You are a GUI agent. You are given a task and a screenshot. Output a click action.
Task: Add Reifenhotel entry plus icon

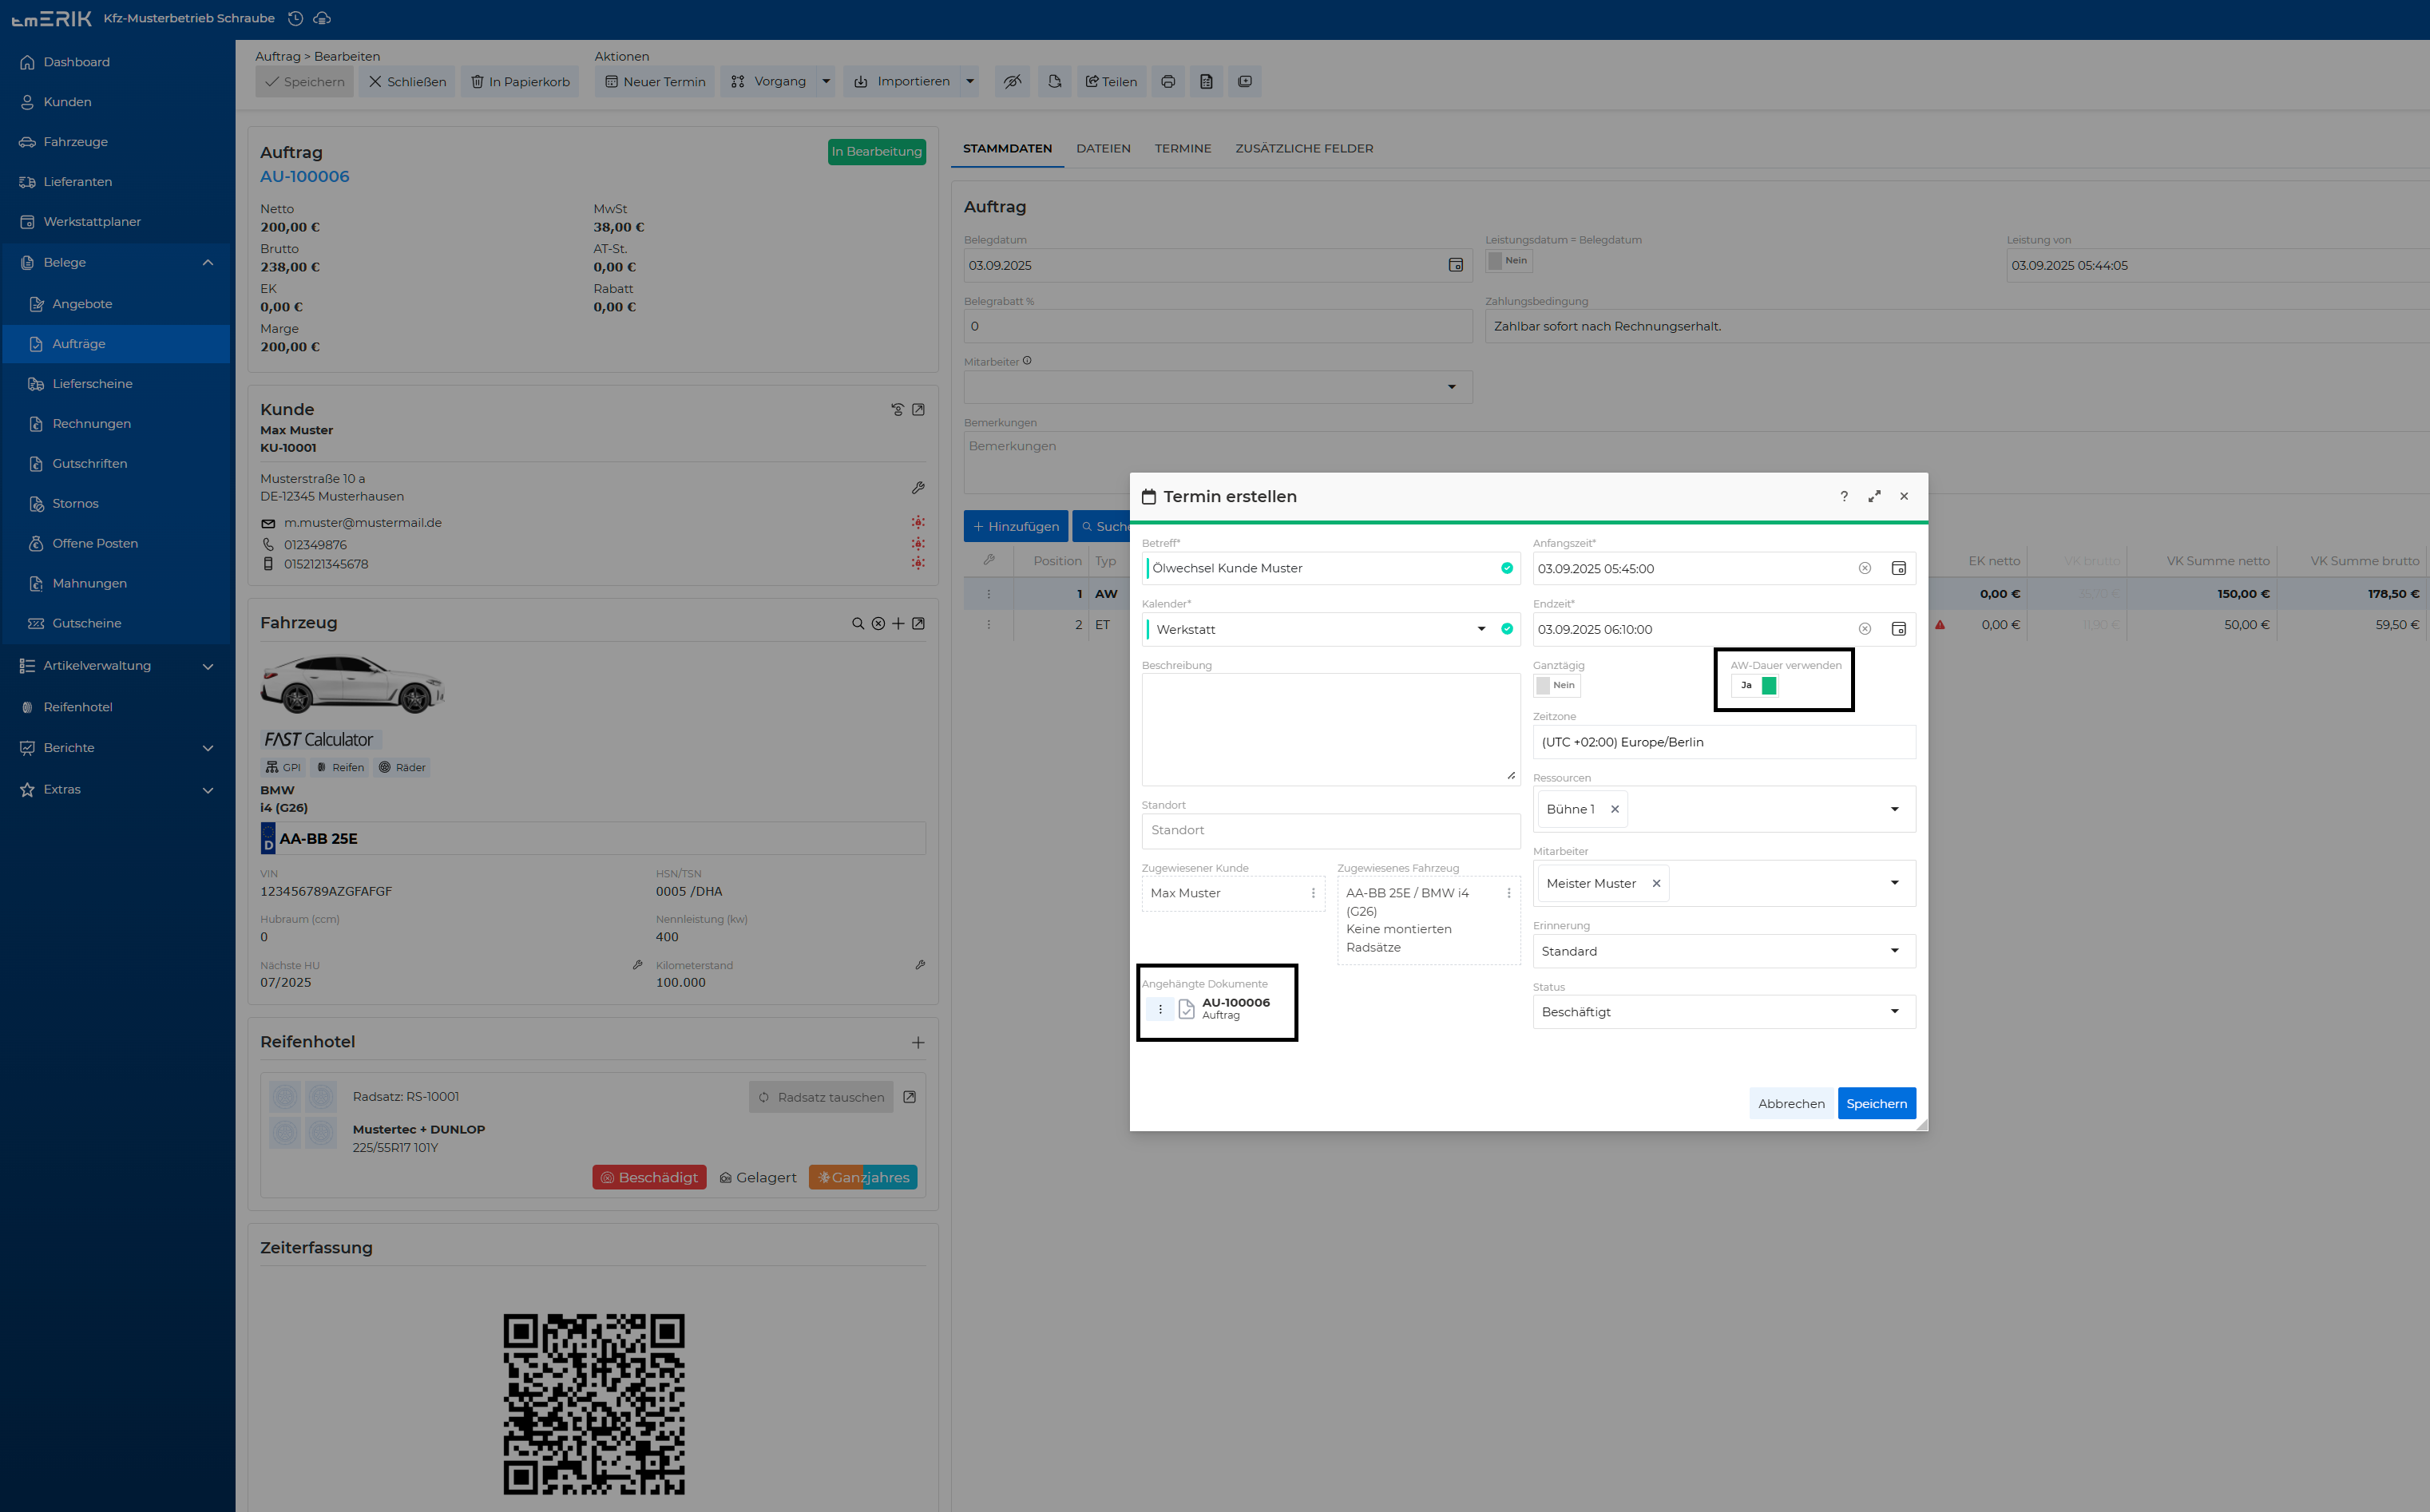918,1043
